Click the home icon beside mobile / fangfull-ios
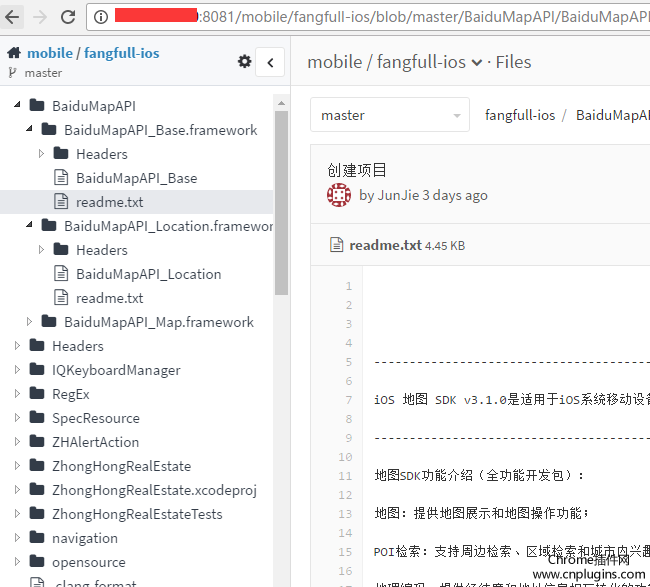The height and width of the screenshot is (587, 650). [x=14, y=53]
